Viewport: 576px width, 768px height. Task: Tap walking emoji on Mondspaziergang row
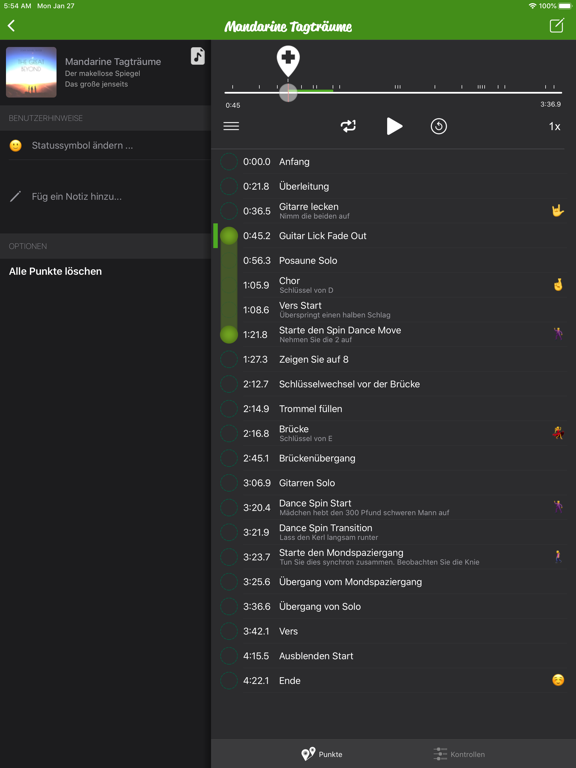[558, 556]
